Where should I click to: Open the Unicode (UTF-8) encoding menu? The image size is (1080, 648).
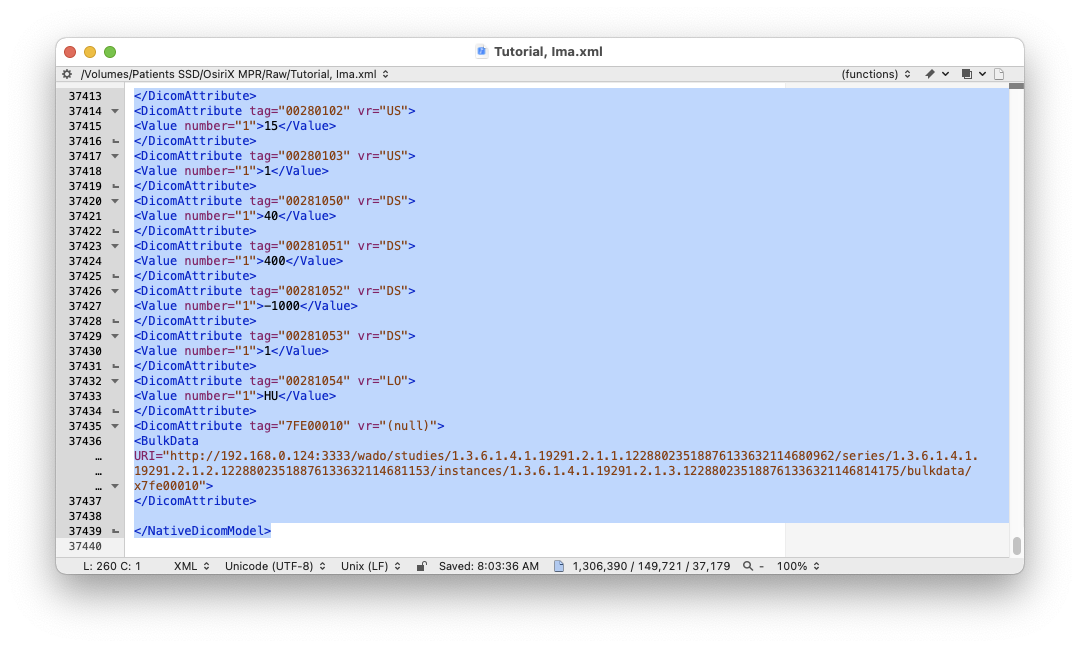coord(275,566)
